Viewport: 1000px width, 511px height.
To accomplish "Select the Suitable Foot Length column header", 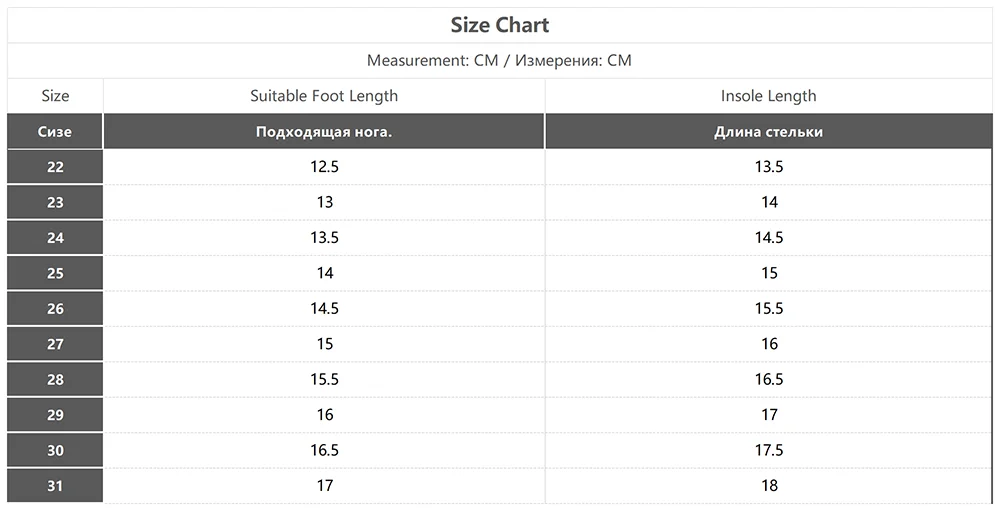I will 324,96.
